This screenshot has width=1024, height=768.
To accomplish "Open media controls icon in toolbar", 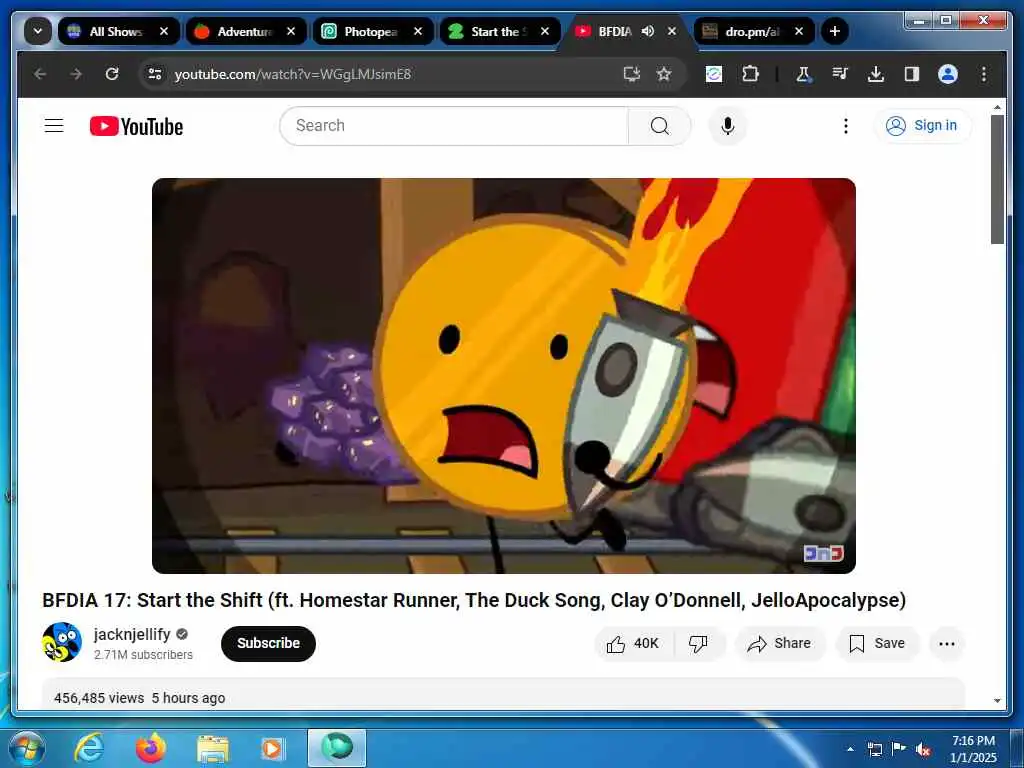I will pyautogui.click(x=840, y=74).
